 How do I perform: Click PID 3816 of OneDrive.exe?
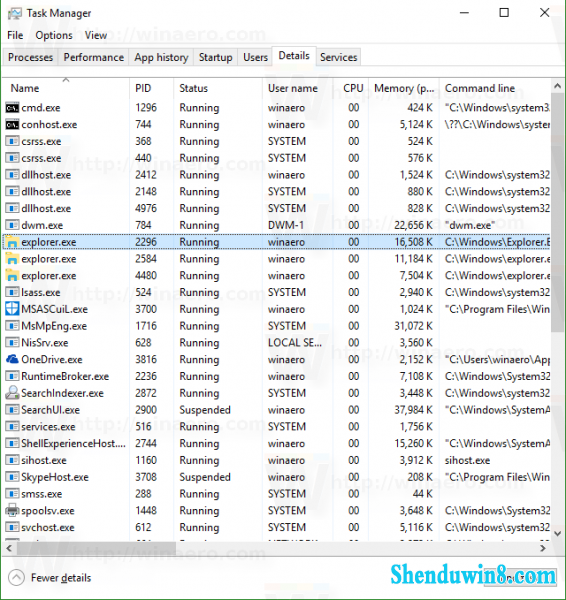(146, 360)
